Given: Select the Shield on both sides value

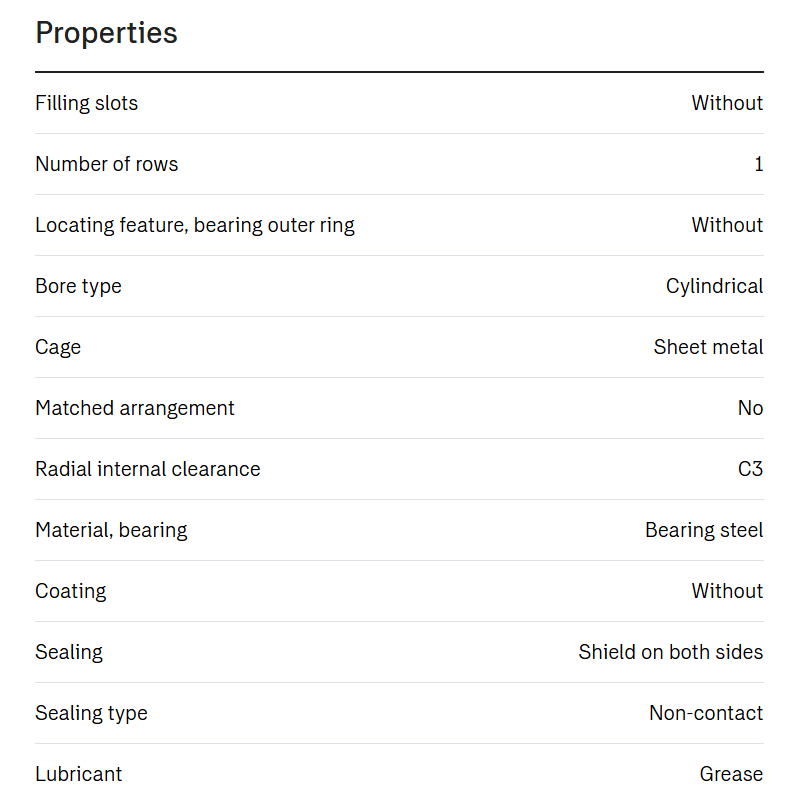Looking at the screenshot, I should [671, 652].
